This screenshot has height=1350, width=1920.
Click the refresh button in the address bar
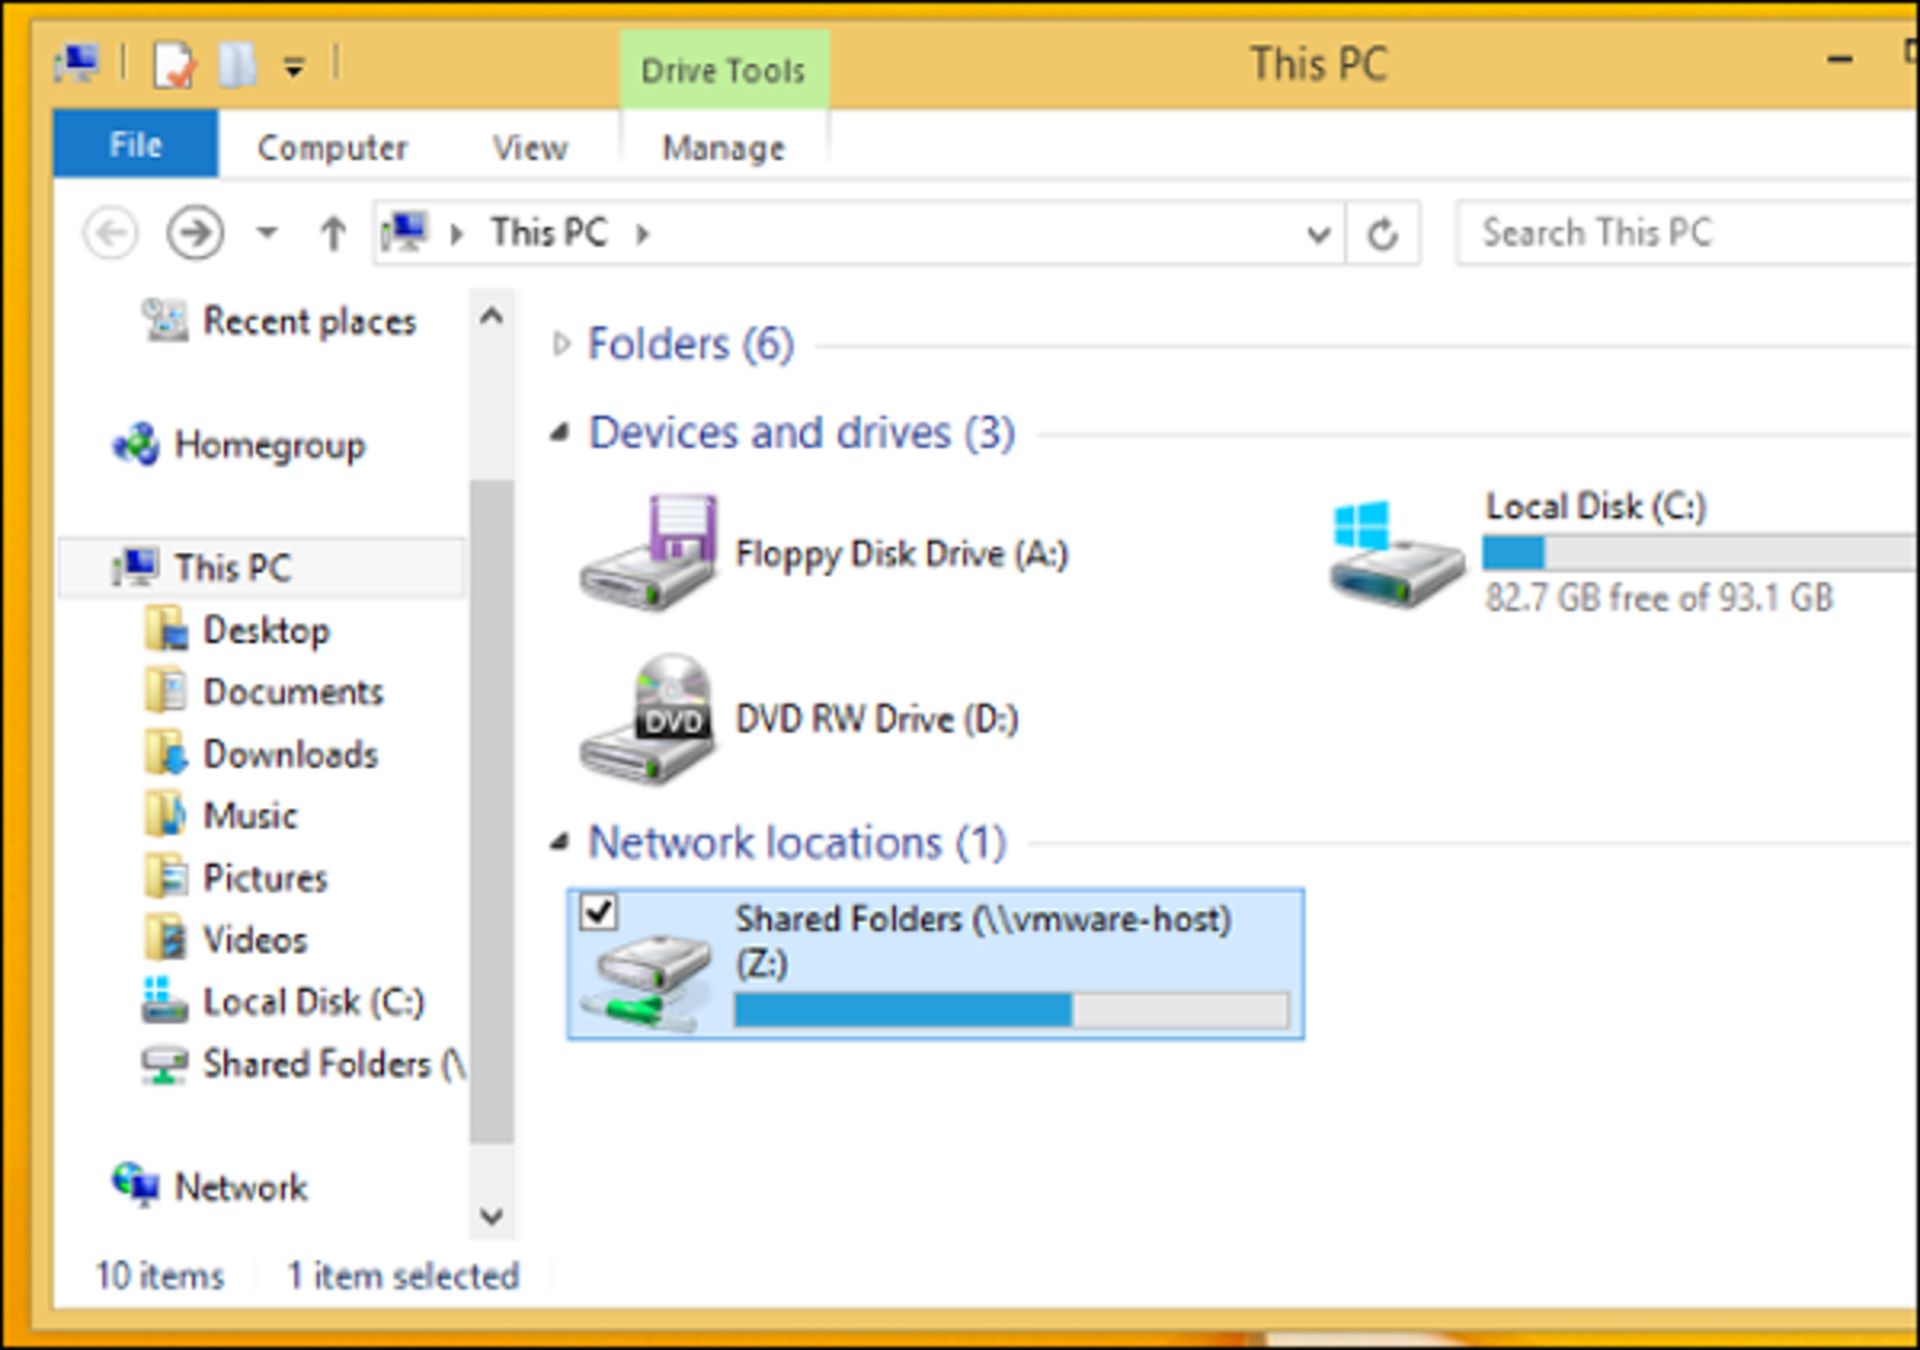pos(1382,234)
